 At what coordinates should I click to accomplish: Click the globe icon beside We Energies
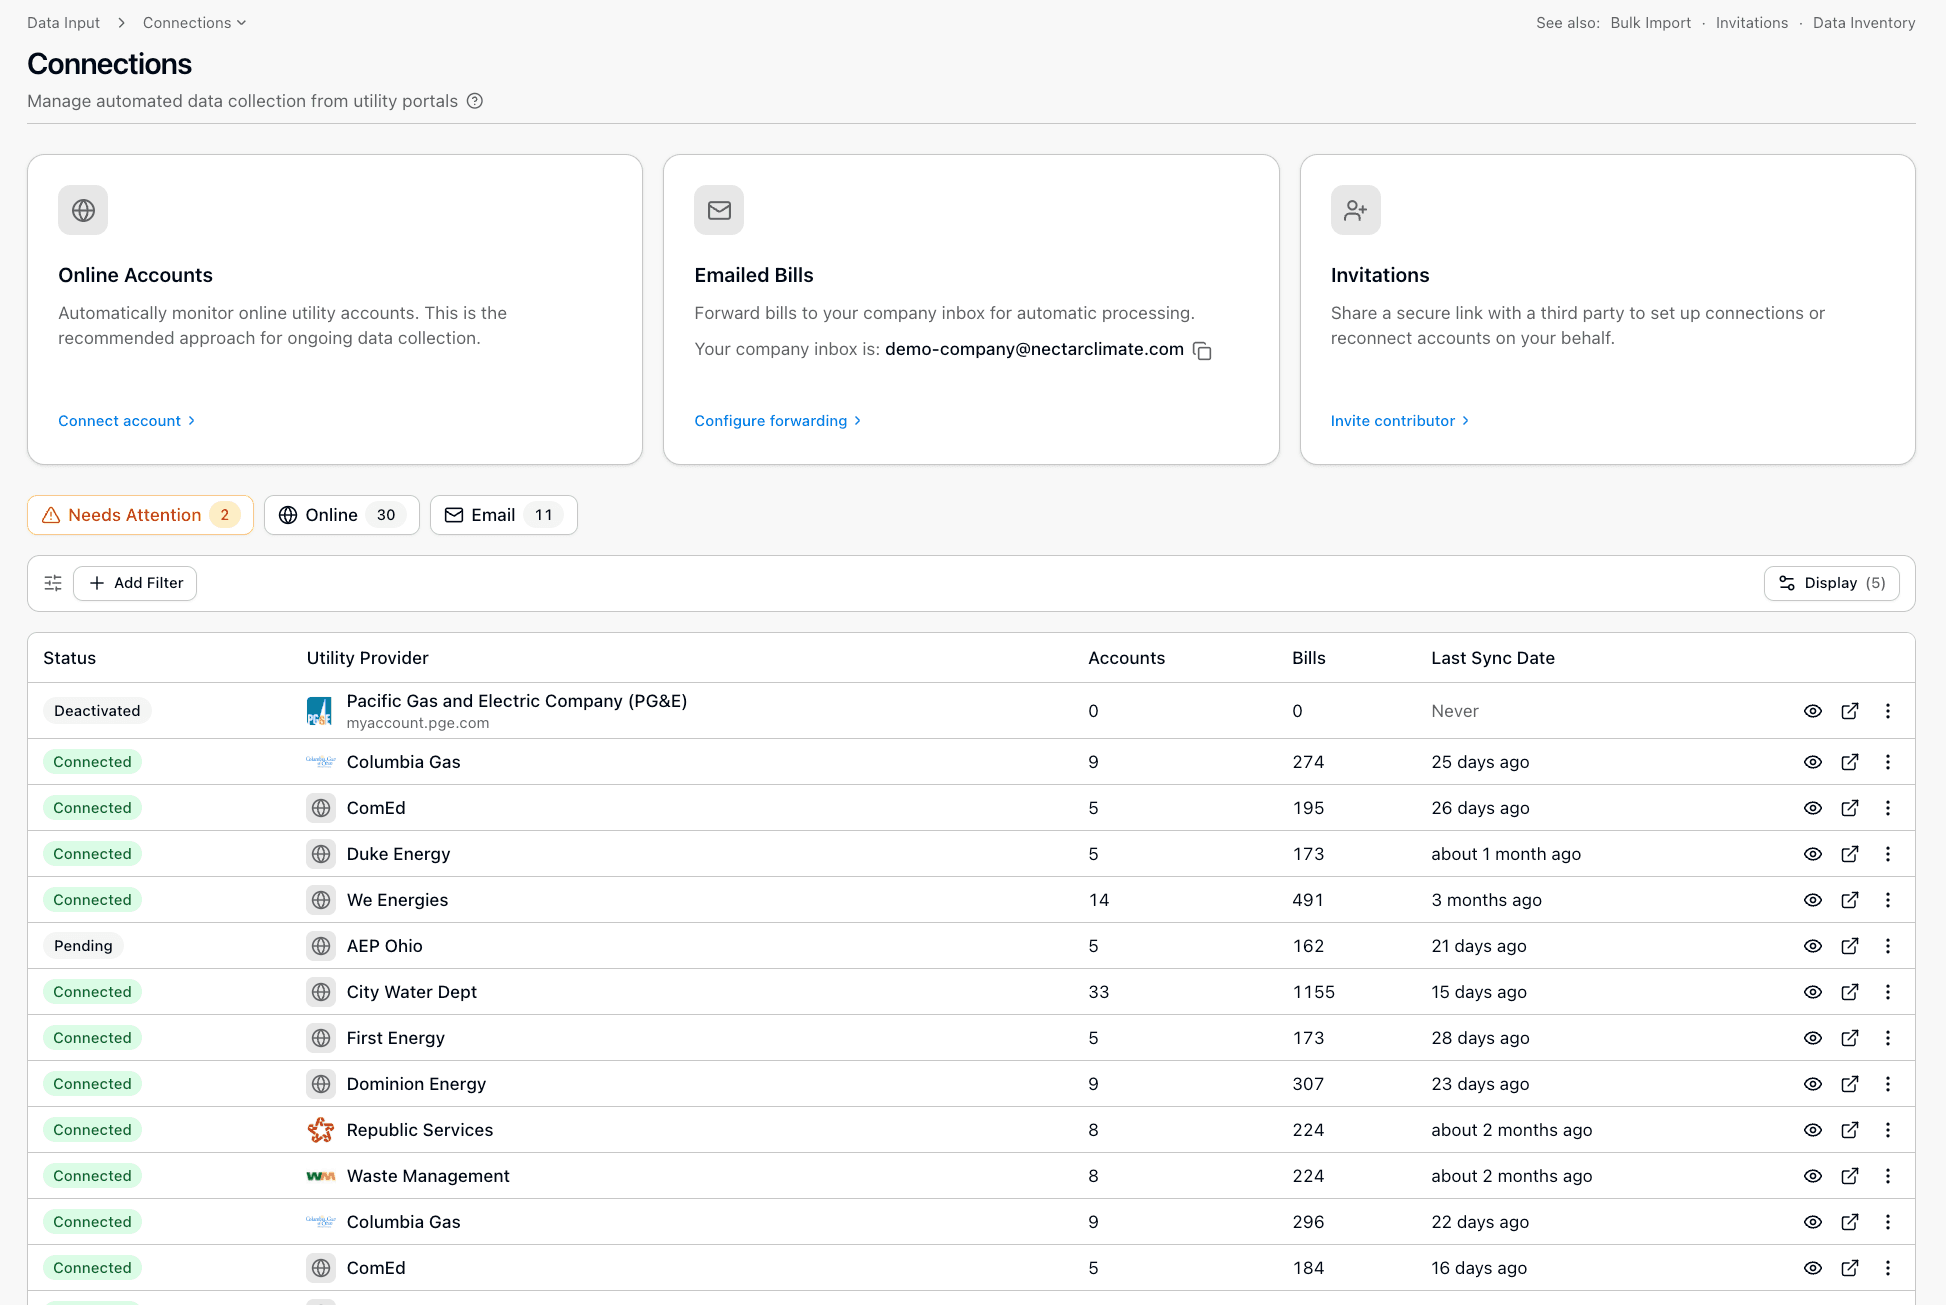tap(320, 900)
